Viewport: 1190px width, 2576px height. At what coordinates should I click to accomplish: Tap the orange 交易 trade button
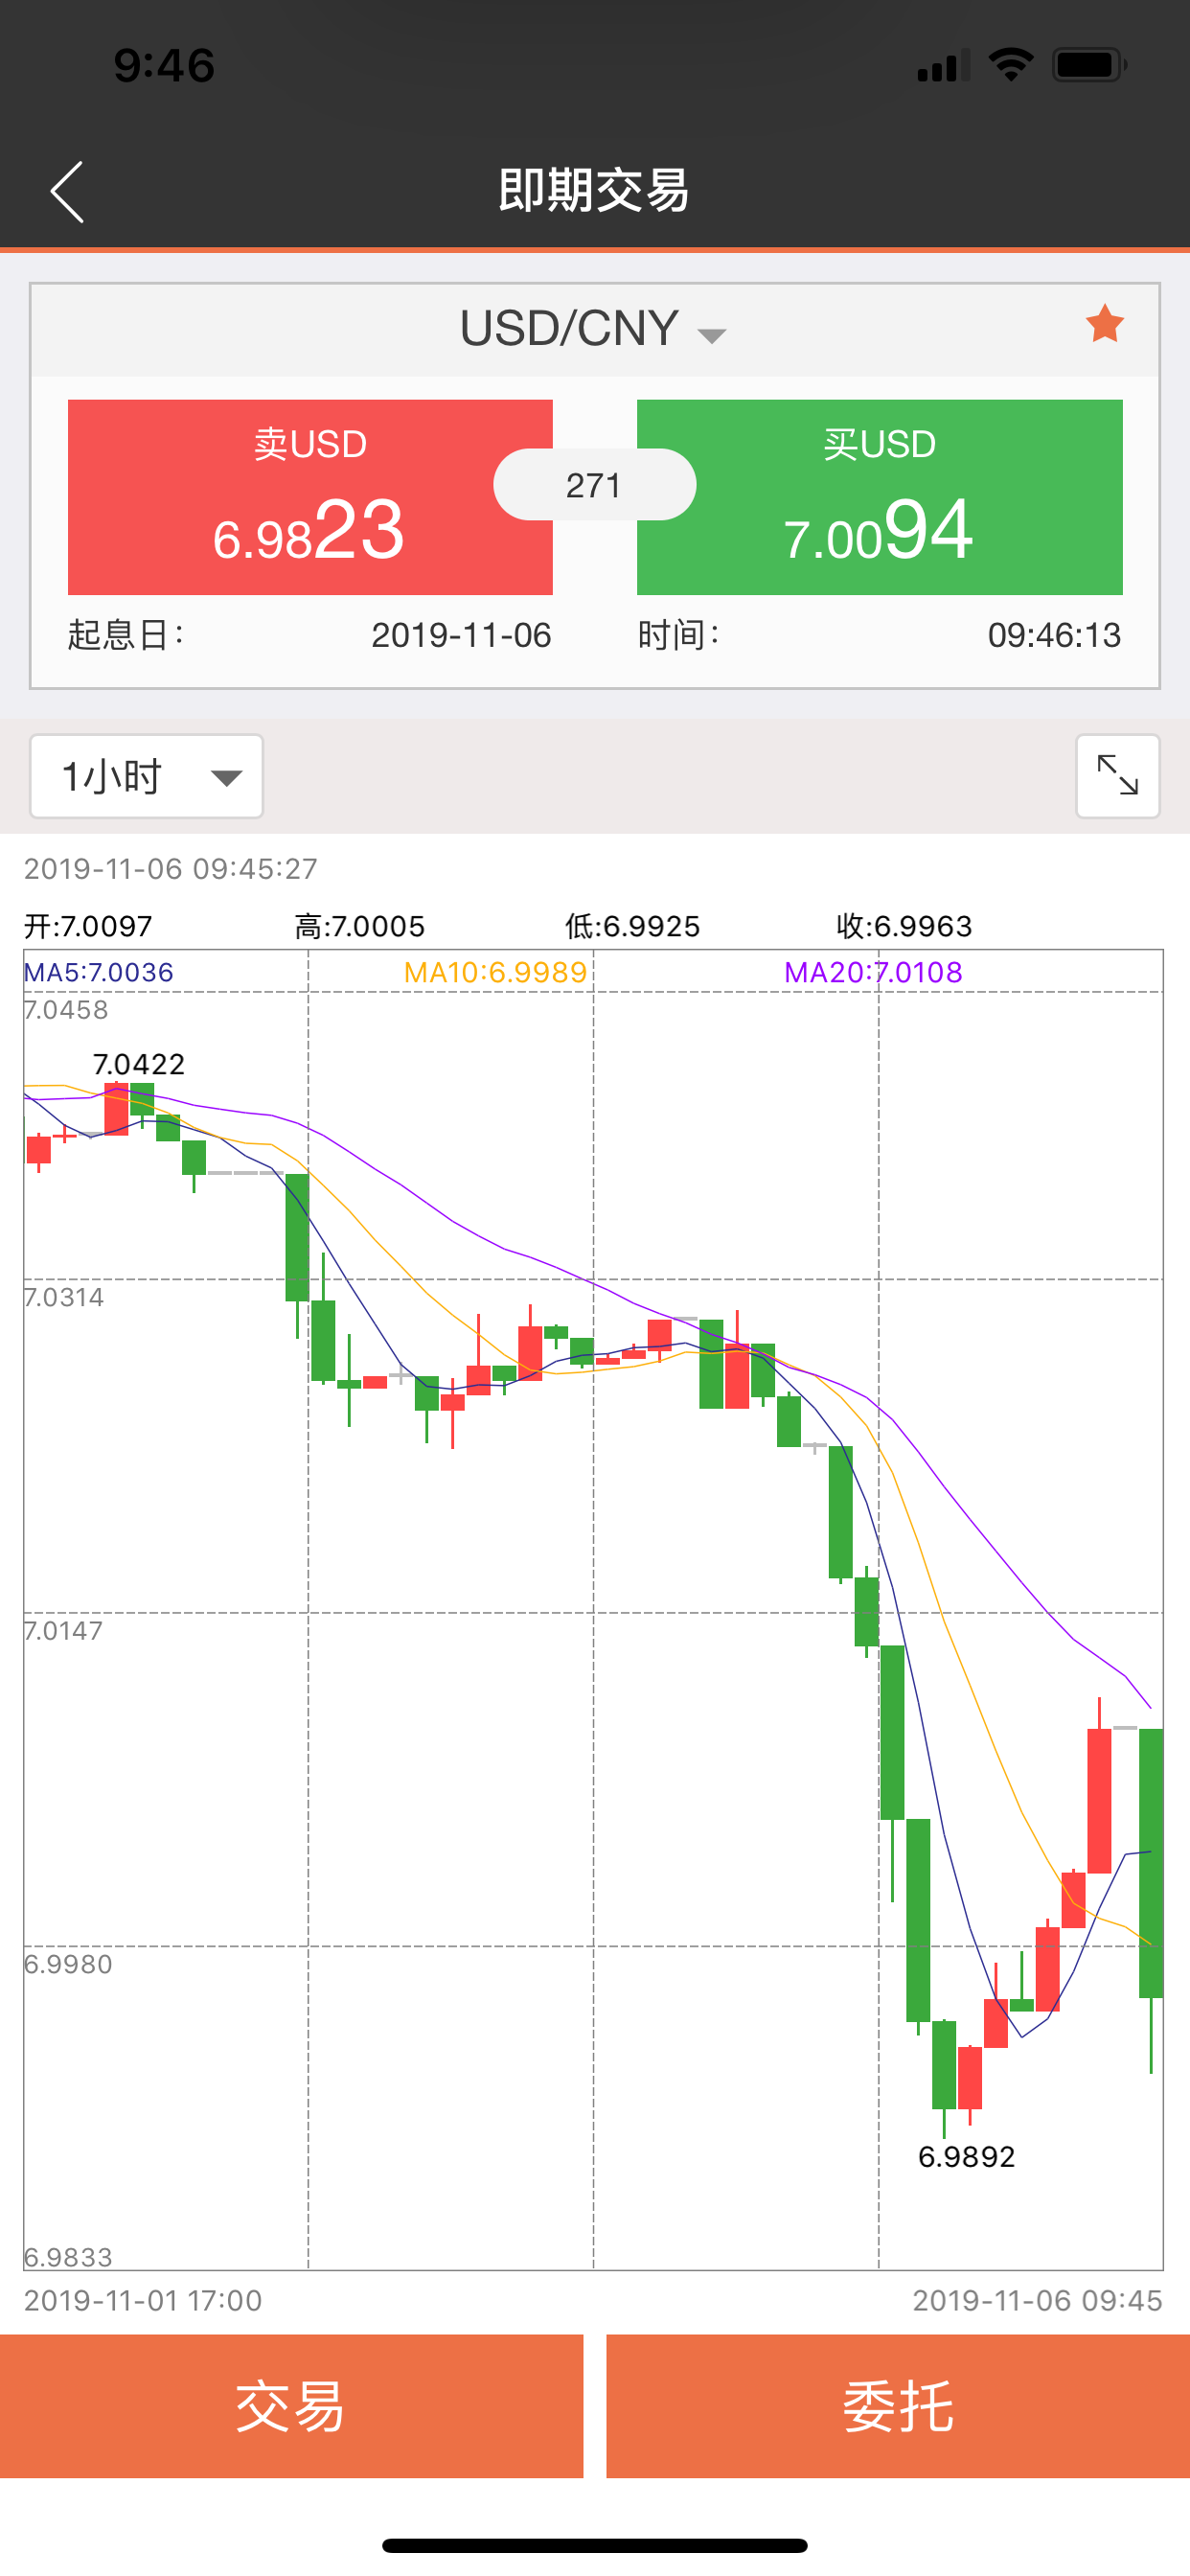coord(291,2406)
